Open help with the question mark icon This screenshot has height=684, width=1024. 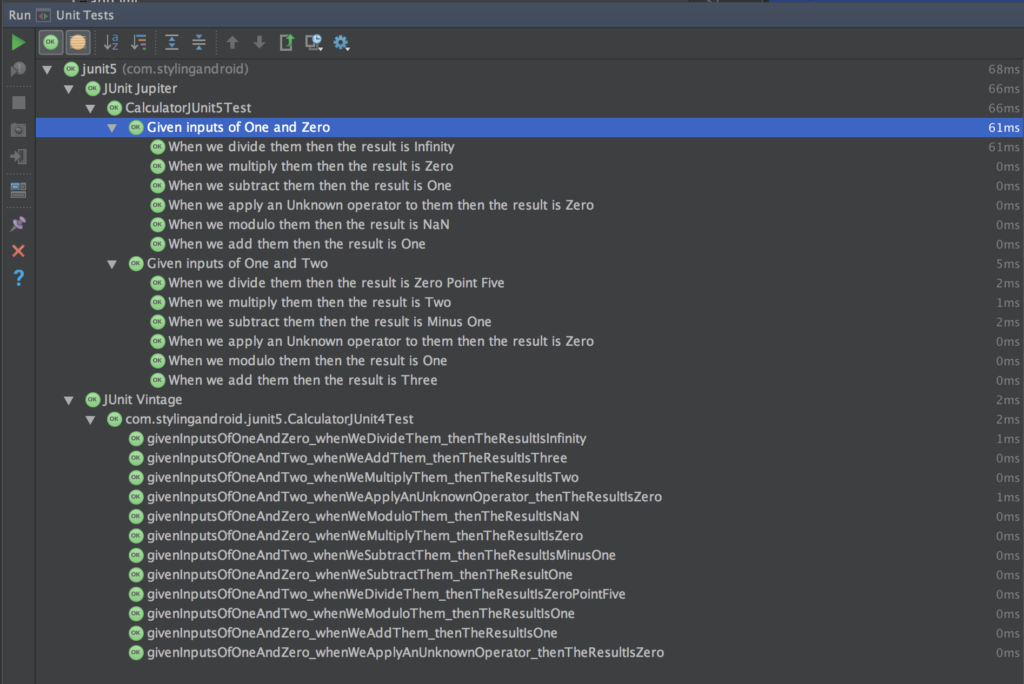tap(18, 277)
